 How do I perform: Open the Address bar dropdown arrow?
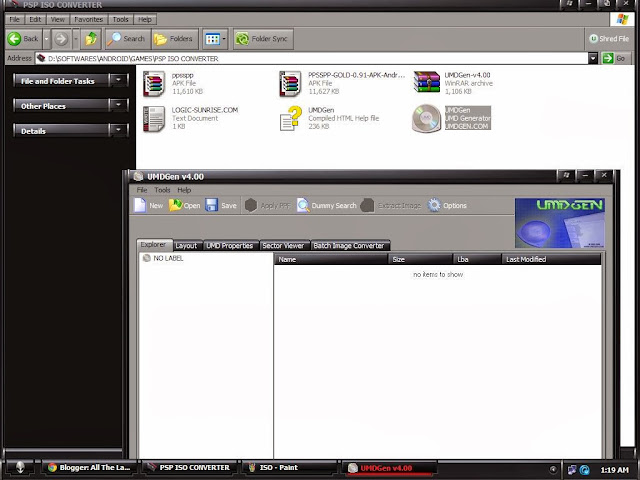coord(593,58)
